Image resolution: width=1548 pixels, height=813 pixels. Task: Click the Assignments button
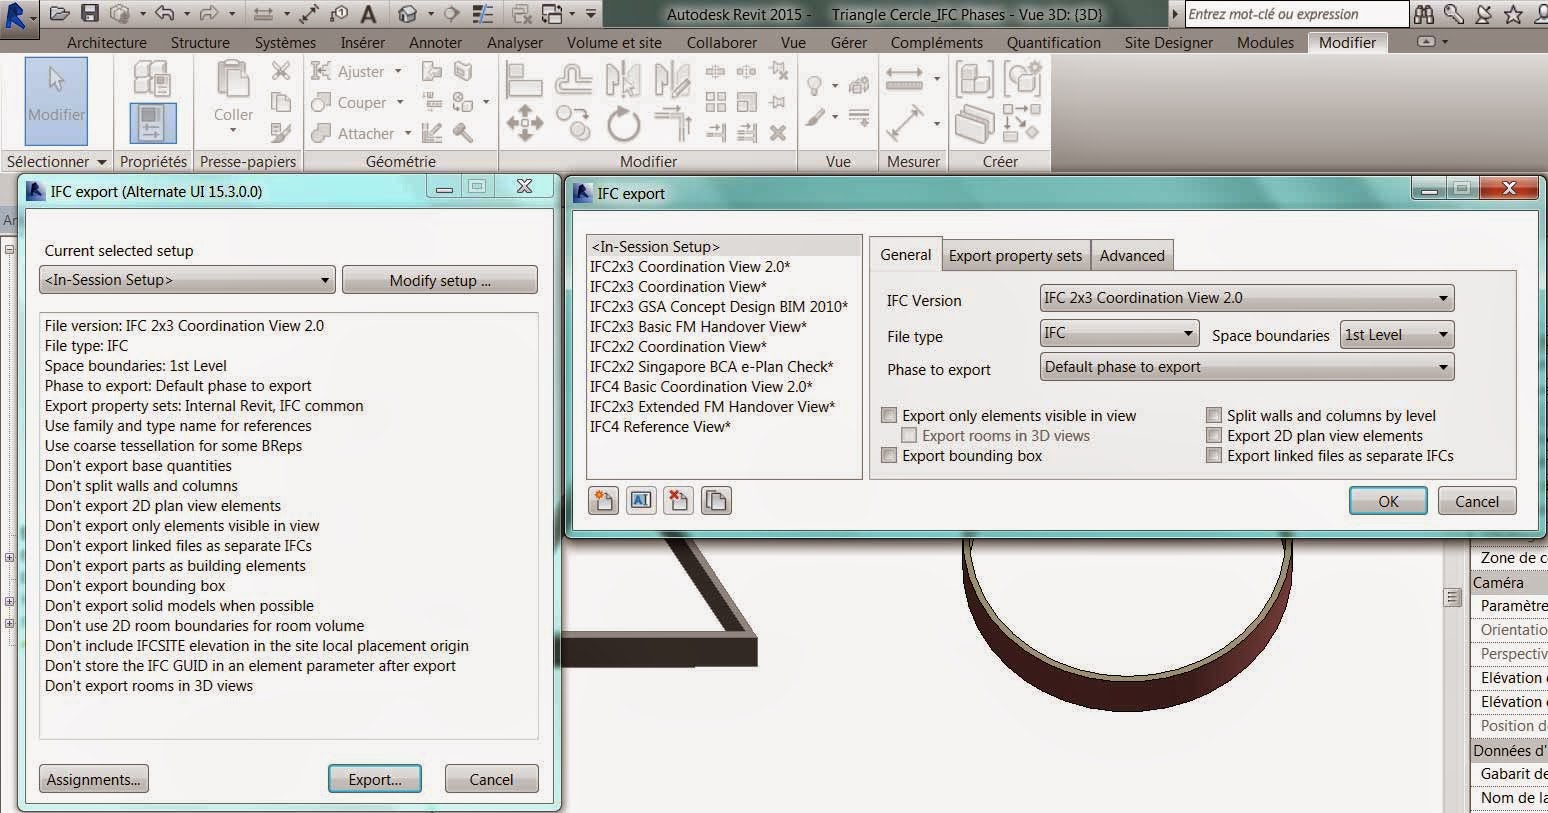[x=94, y=779]
